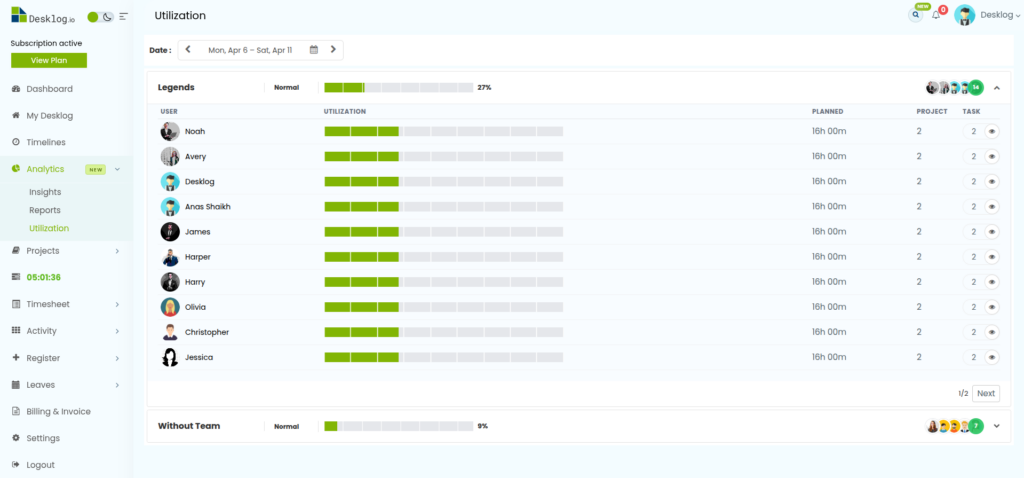This screenshot has width=1024, height=478.
Task: Open the calendar date picker icon
Action: pos(314,49)
